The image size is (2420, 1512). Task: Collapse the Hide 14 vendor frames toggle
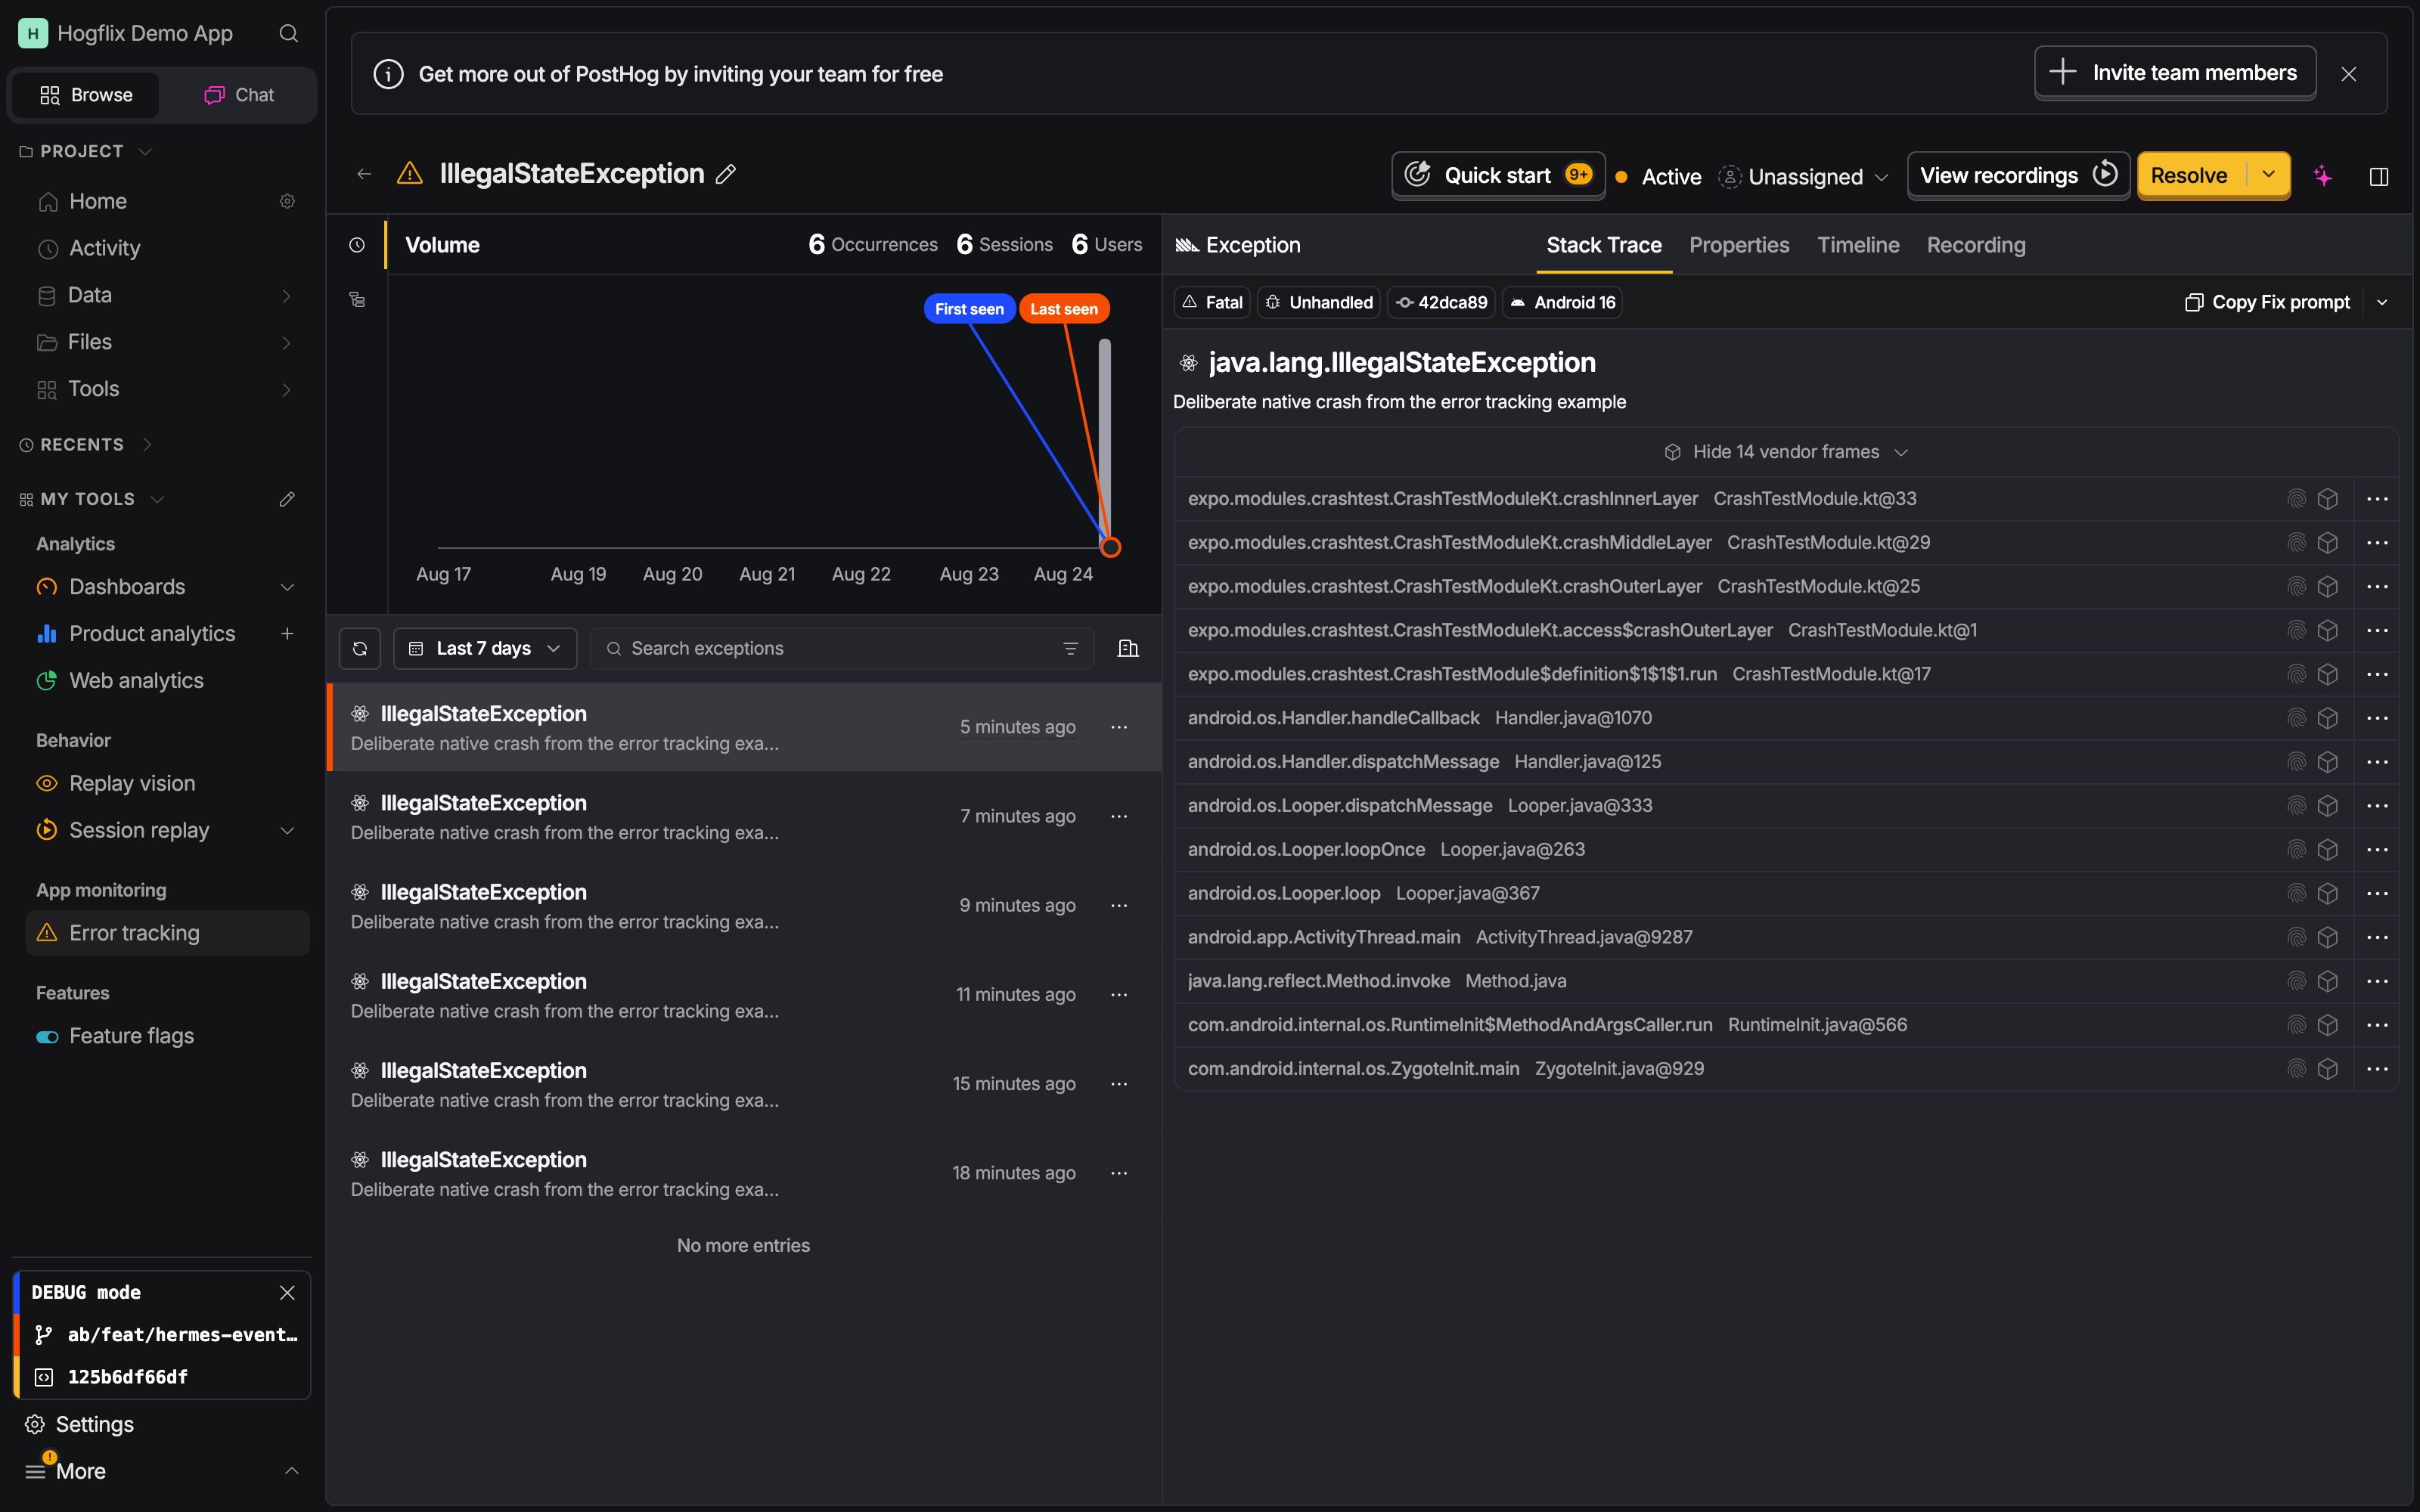click(x=1786, y=452)
